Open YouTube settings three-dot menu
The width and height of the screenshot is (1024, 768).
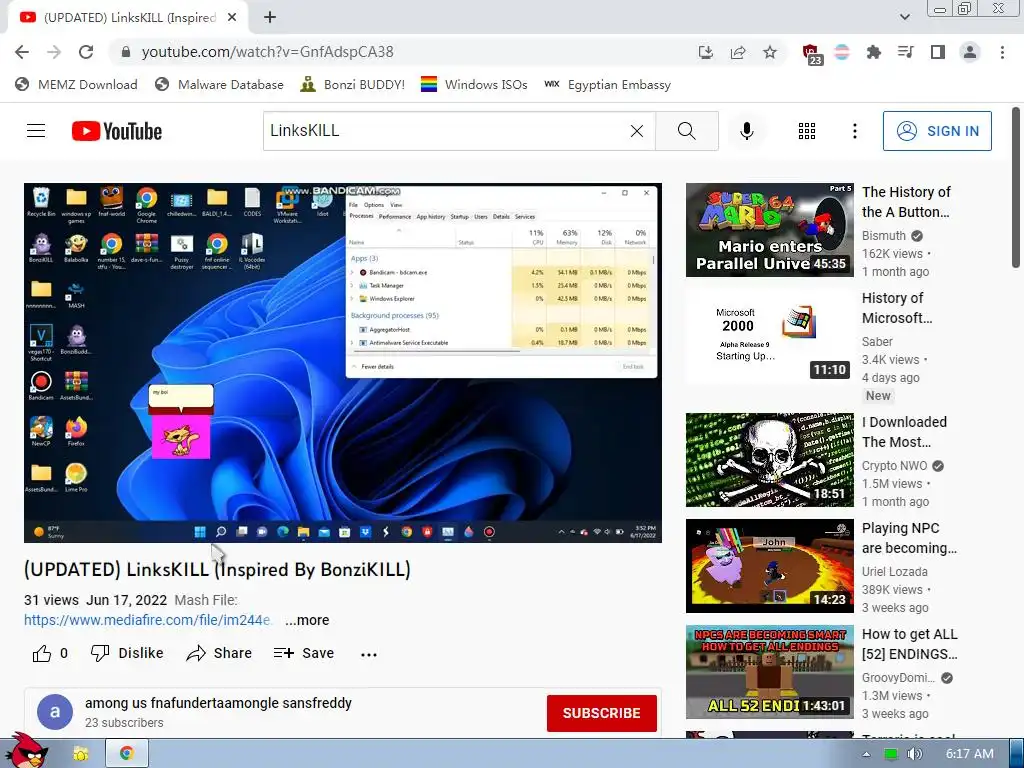(854, 131)
